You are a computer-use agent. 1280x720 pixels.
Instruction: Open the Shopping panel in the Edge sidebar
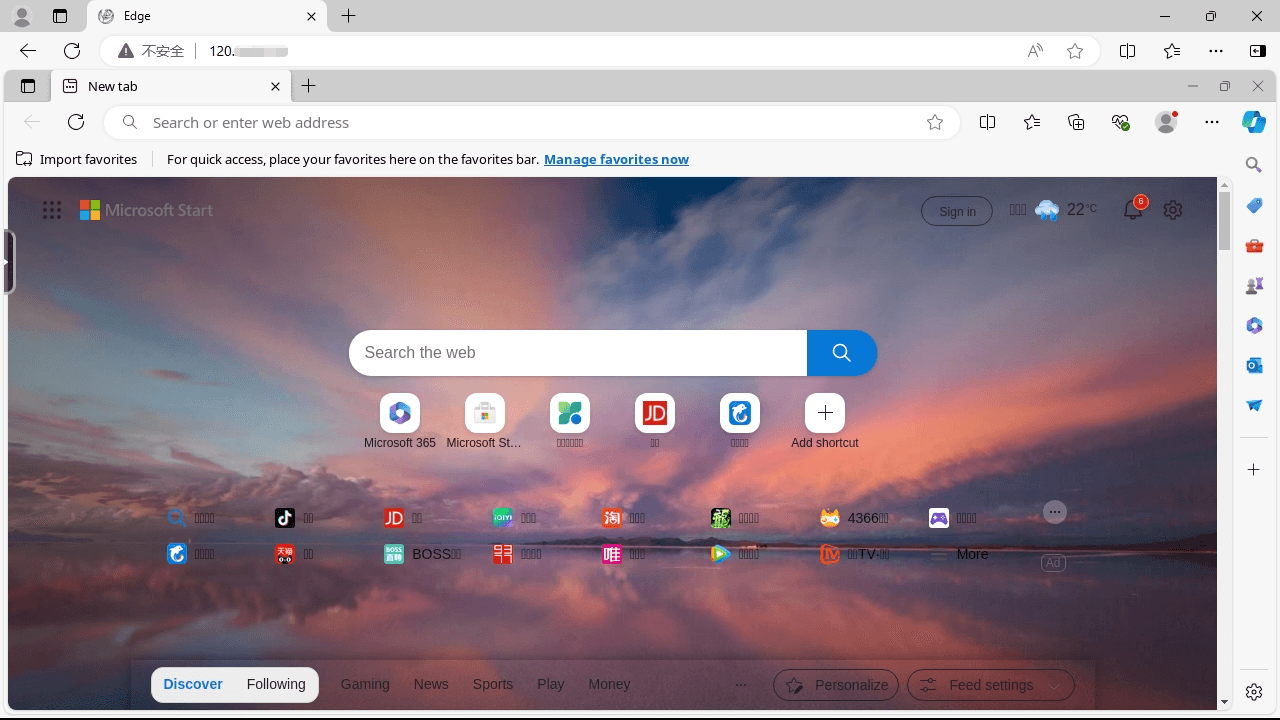pyautogui.click(x=1254, y=206)
